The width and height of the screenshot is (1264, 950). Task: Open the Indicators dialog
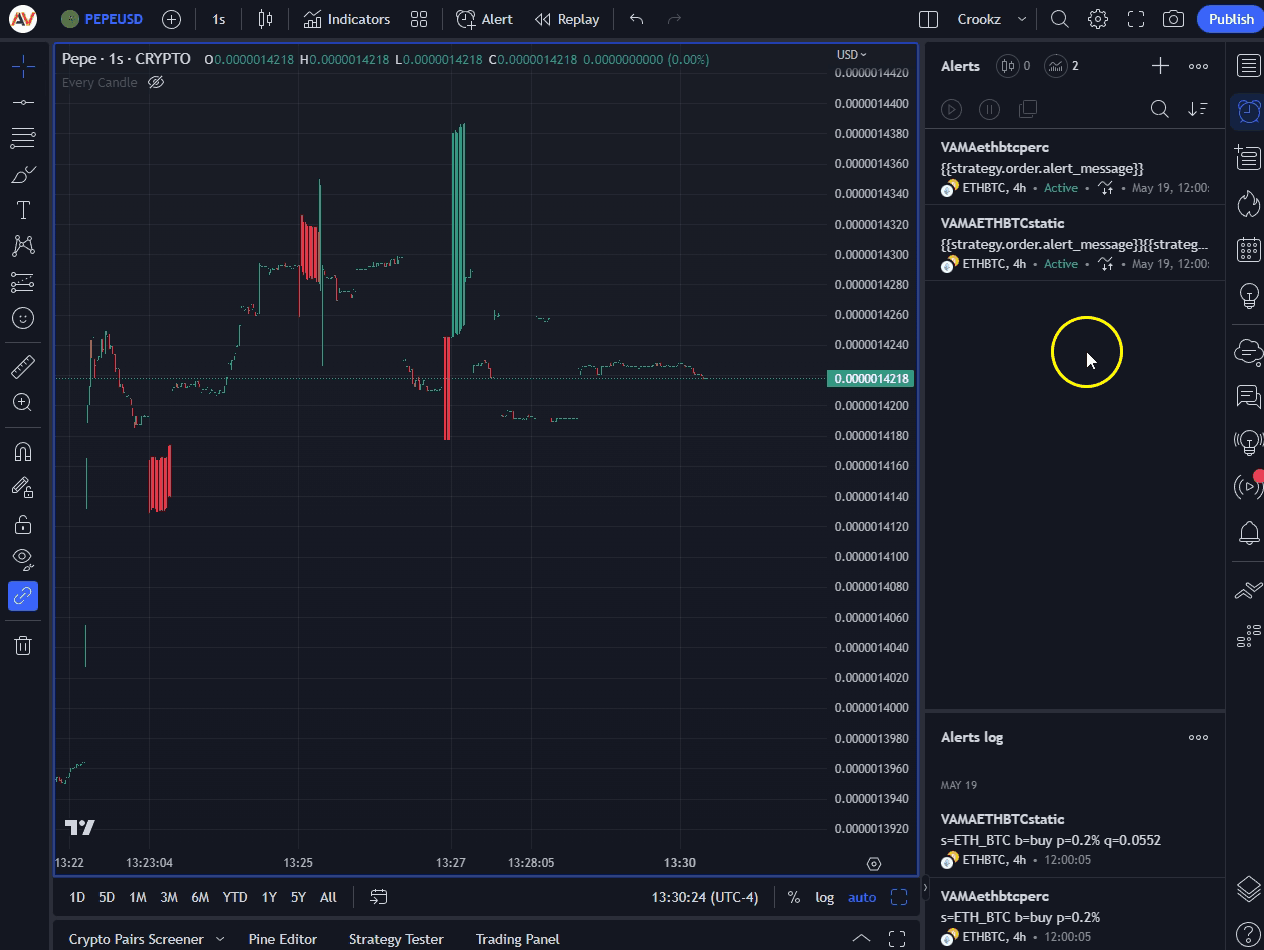[x=347, y=19]
